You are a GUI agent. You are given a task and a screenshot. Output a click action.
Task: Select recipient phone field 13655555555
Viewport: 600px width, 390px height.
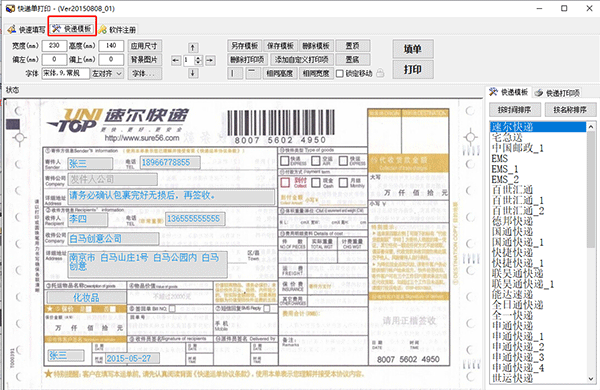195,219
